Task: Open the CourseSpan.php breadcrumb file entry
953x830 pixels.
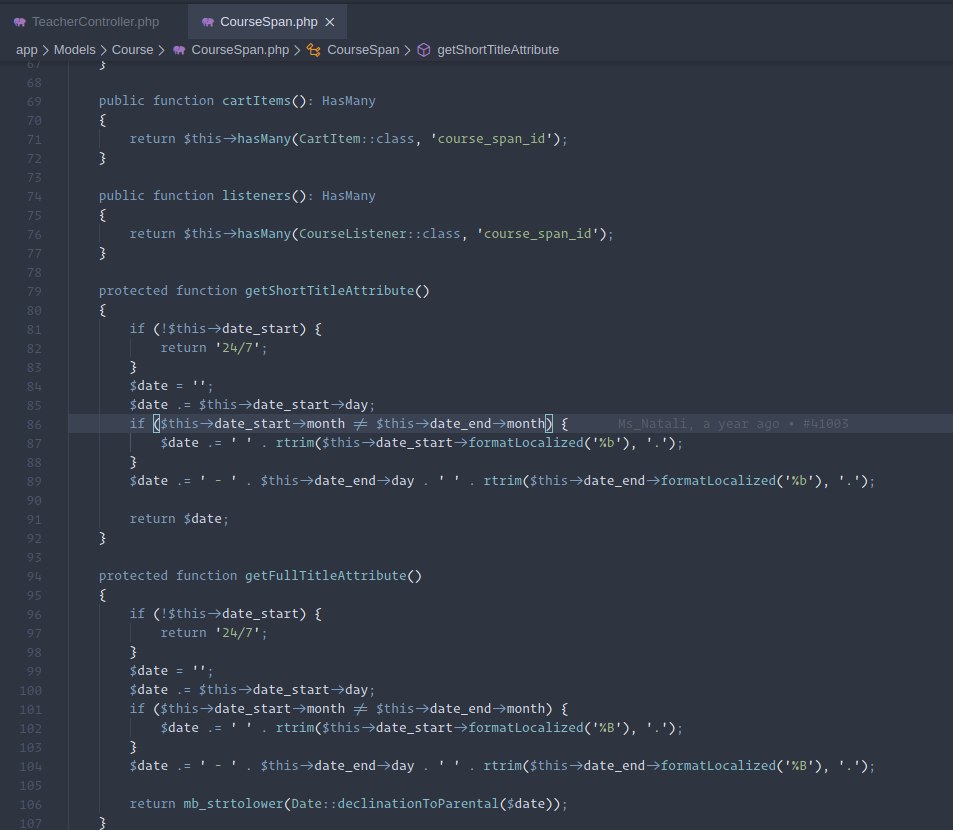Action: 240,50
